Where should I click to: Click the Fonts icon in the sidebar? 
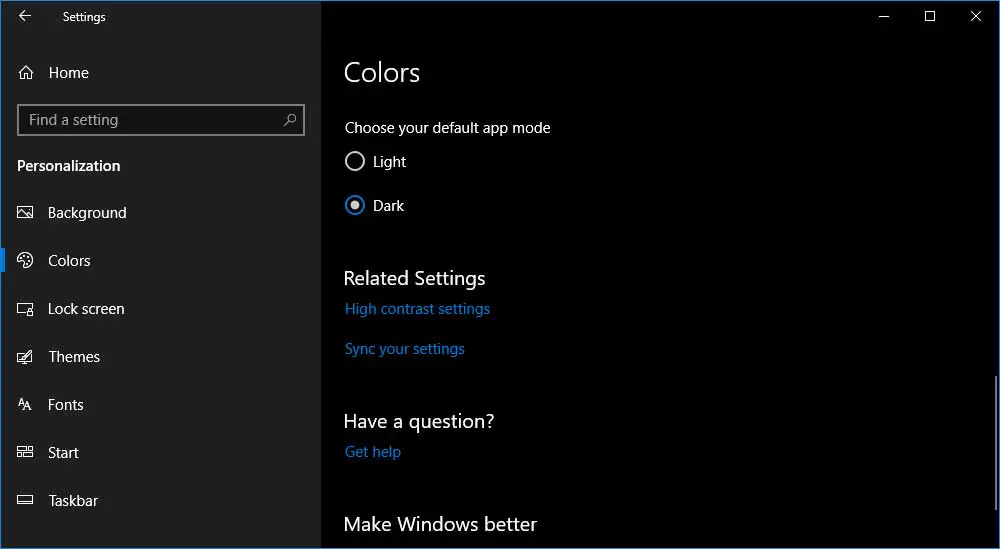coord(26,405)
